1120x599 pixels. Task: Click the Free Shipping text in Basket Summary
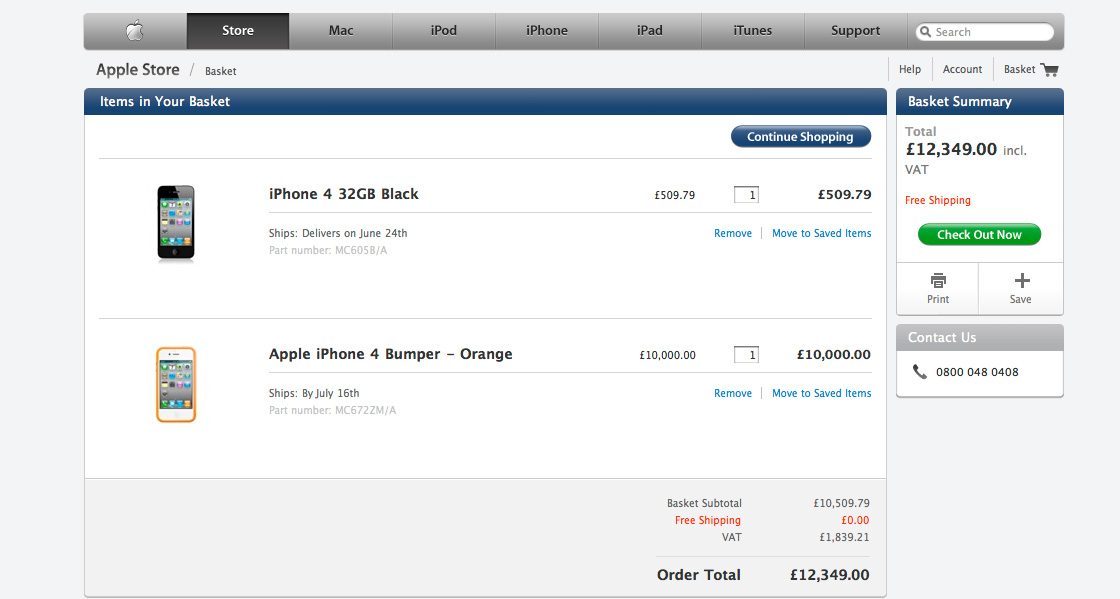[x=938, y=201]
